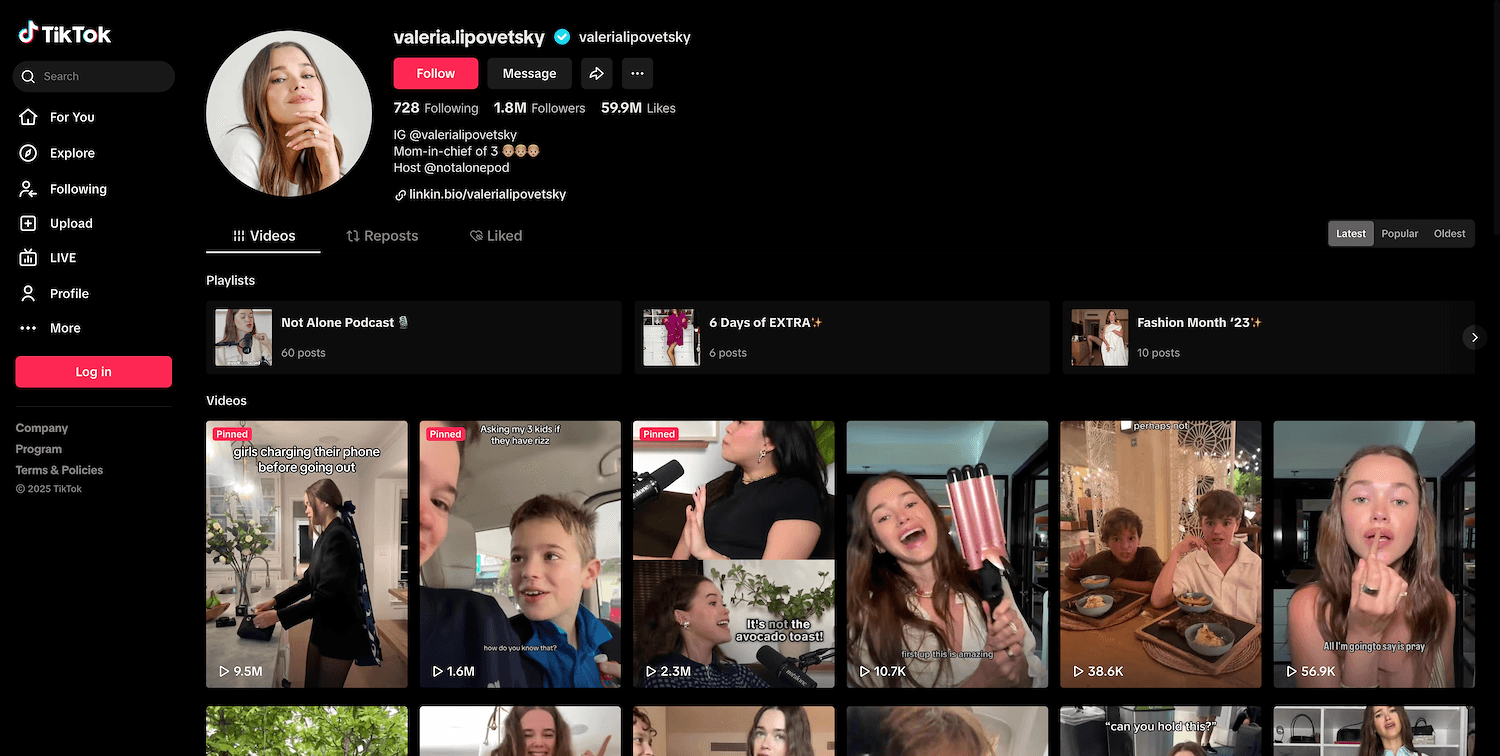Open the Upload page from sidebar
Image resolution: width=1500 pixels, height=756 pixels.
click(x=70, y=224)
